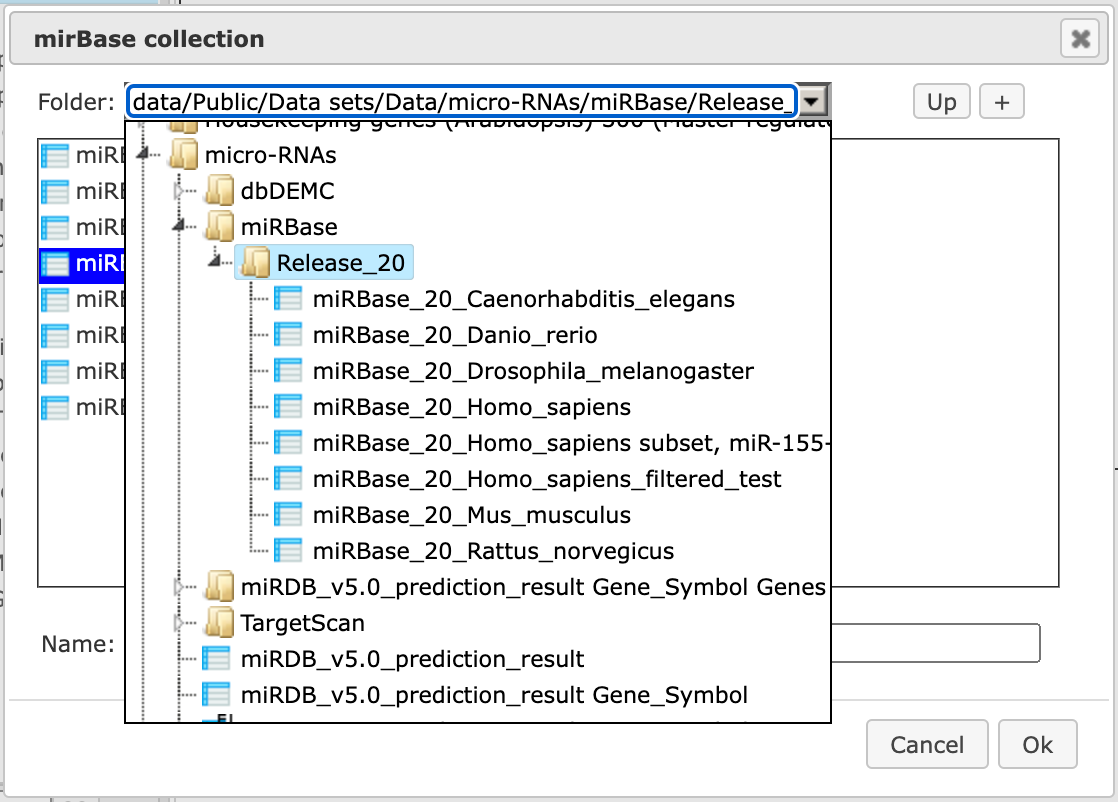Click the Ok button
Screen dimensions: 1118x802
[x=1037, y=744]
